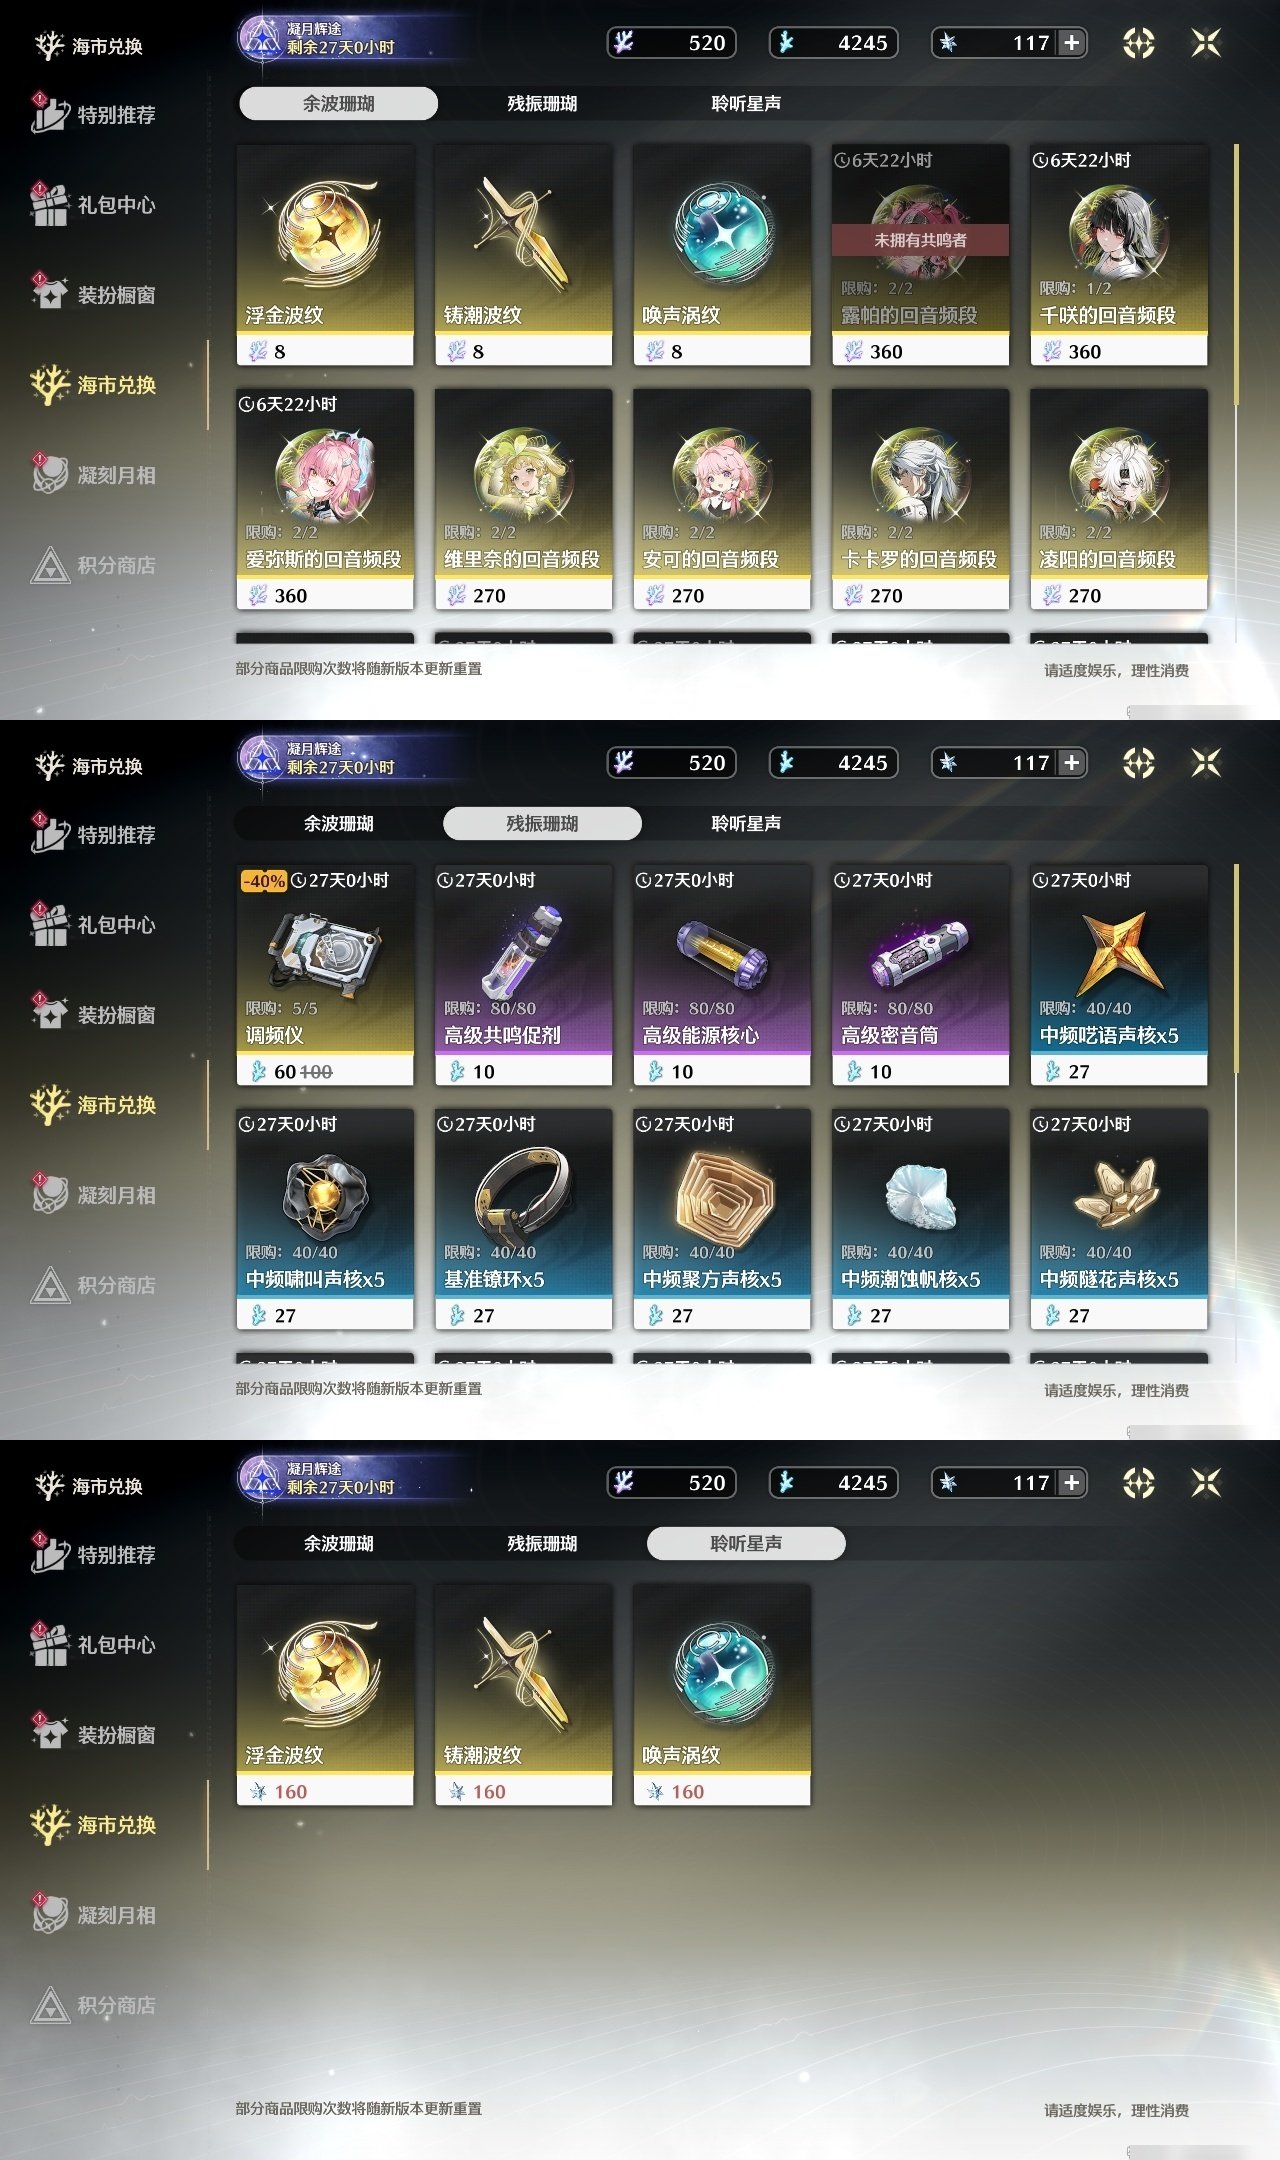This screenshot has height=2160, width=1280.
Task: Select the highlighted 聆听星声 tab
Action: pyautogui.click(x=746, y=1543)
